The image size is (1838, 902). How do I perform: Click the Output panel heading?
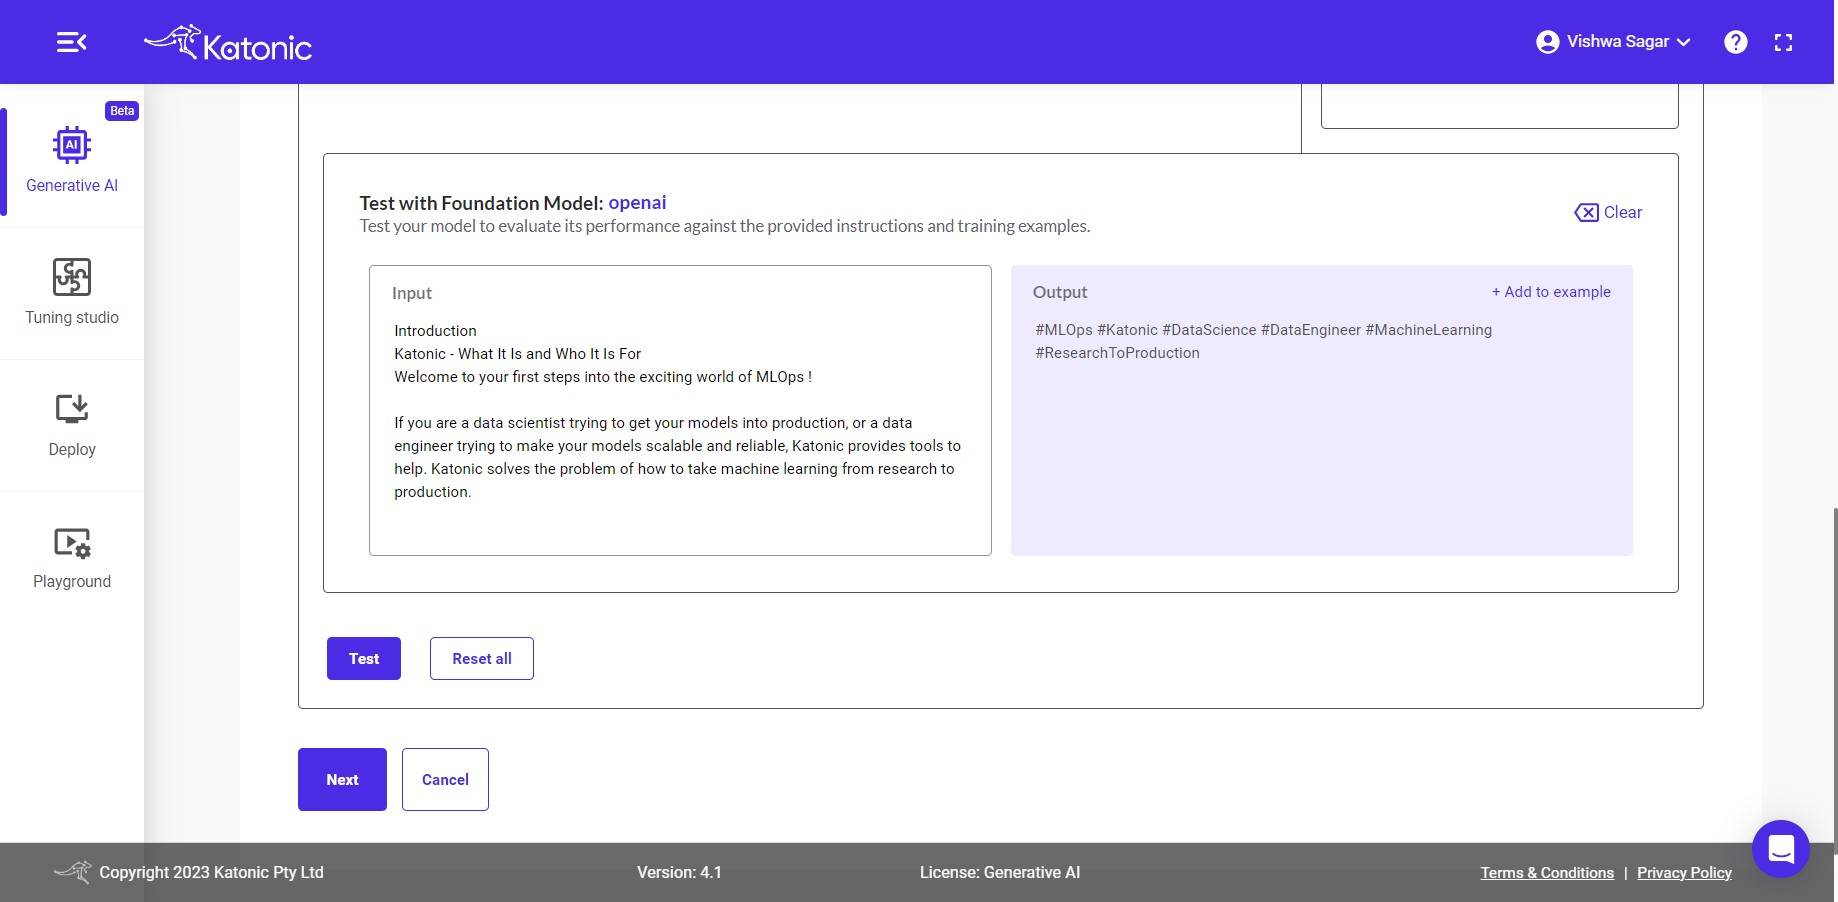1060,292
